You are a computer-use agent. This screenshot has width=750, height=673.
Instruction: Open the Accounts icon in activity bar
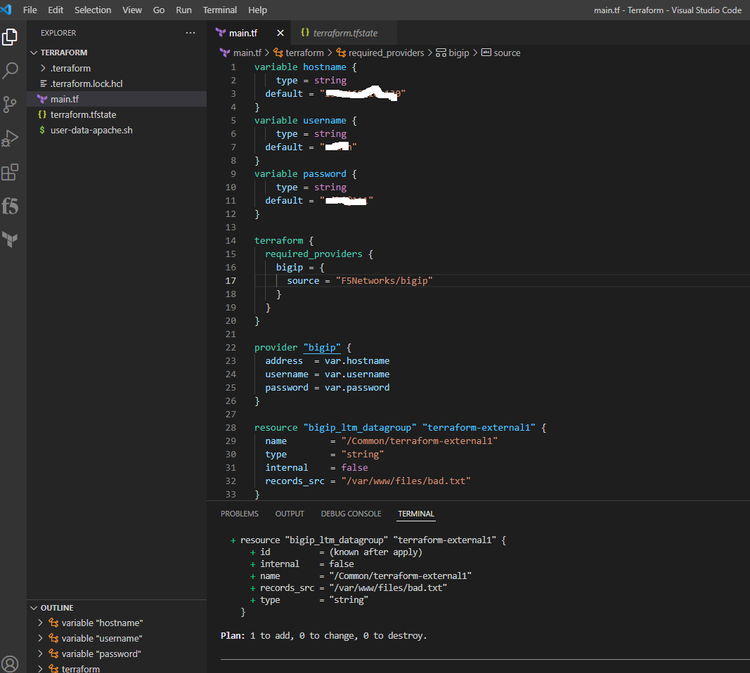(10, 663)
